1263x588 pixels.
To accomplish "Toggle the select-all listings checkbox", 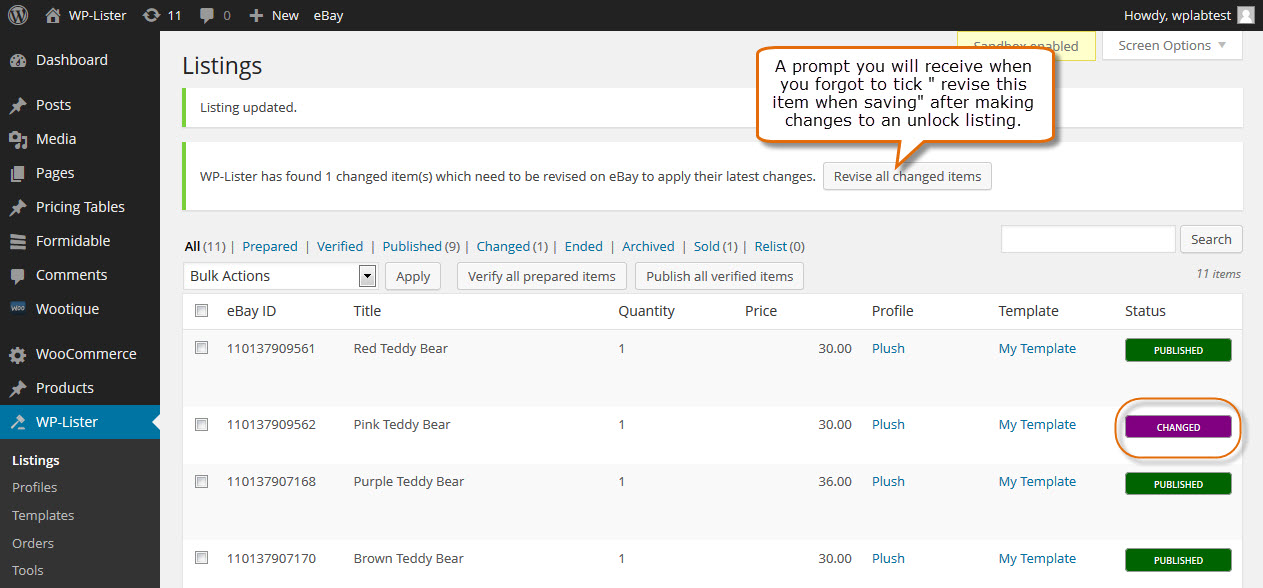I will coord(201,311).
